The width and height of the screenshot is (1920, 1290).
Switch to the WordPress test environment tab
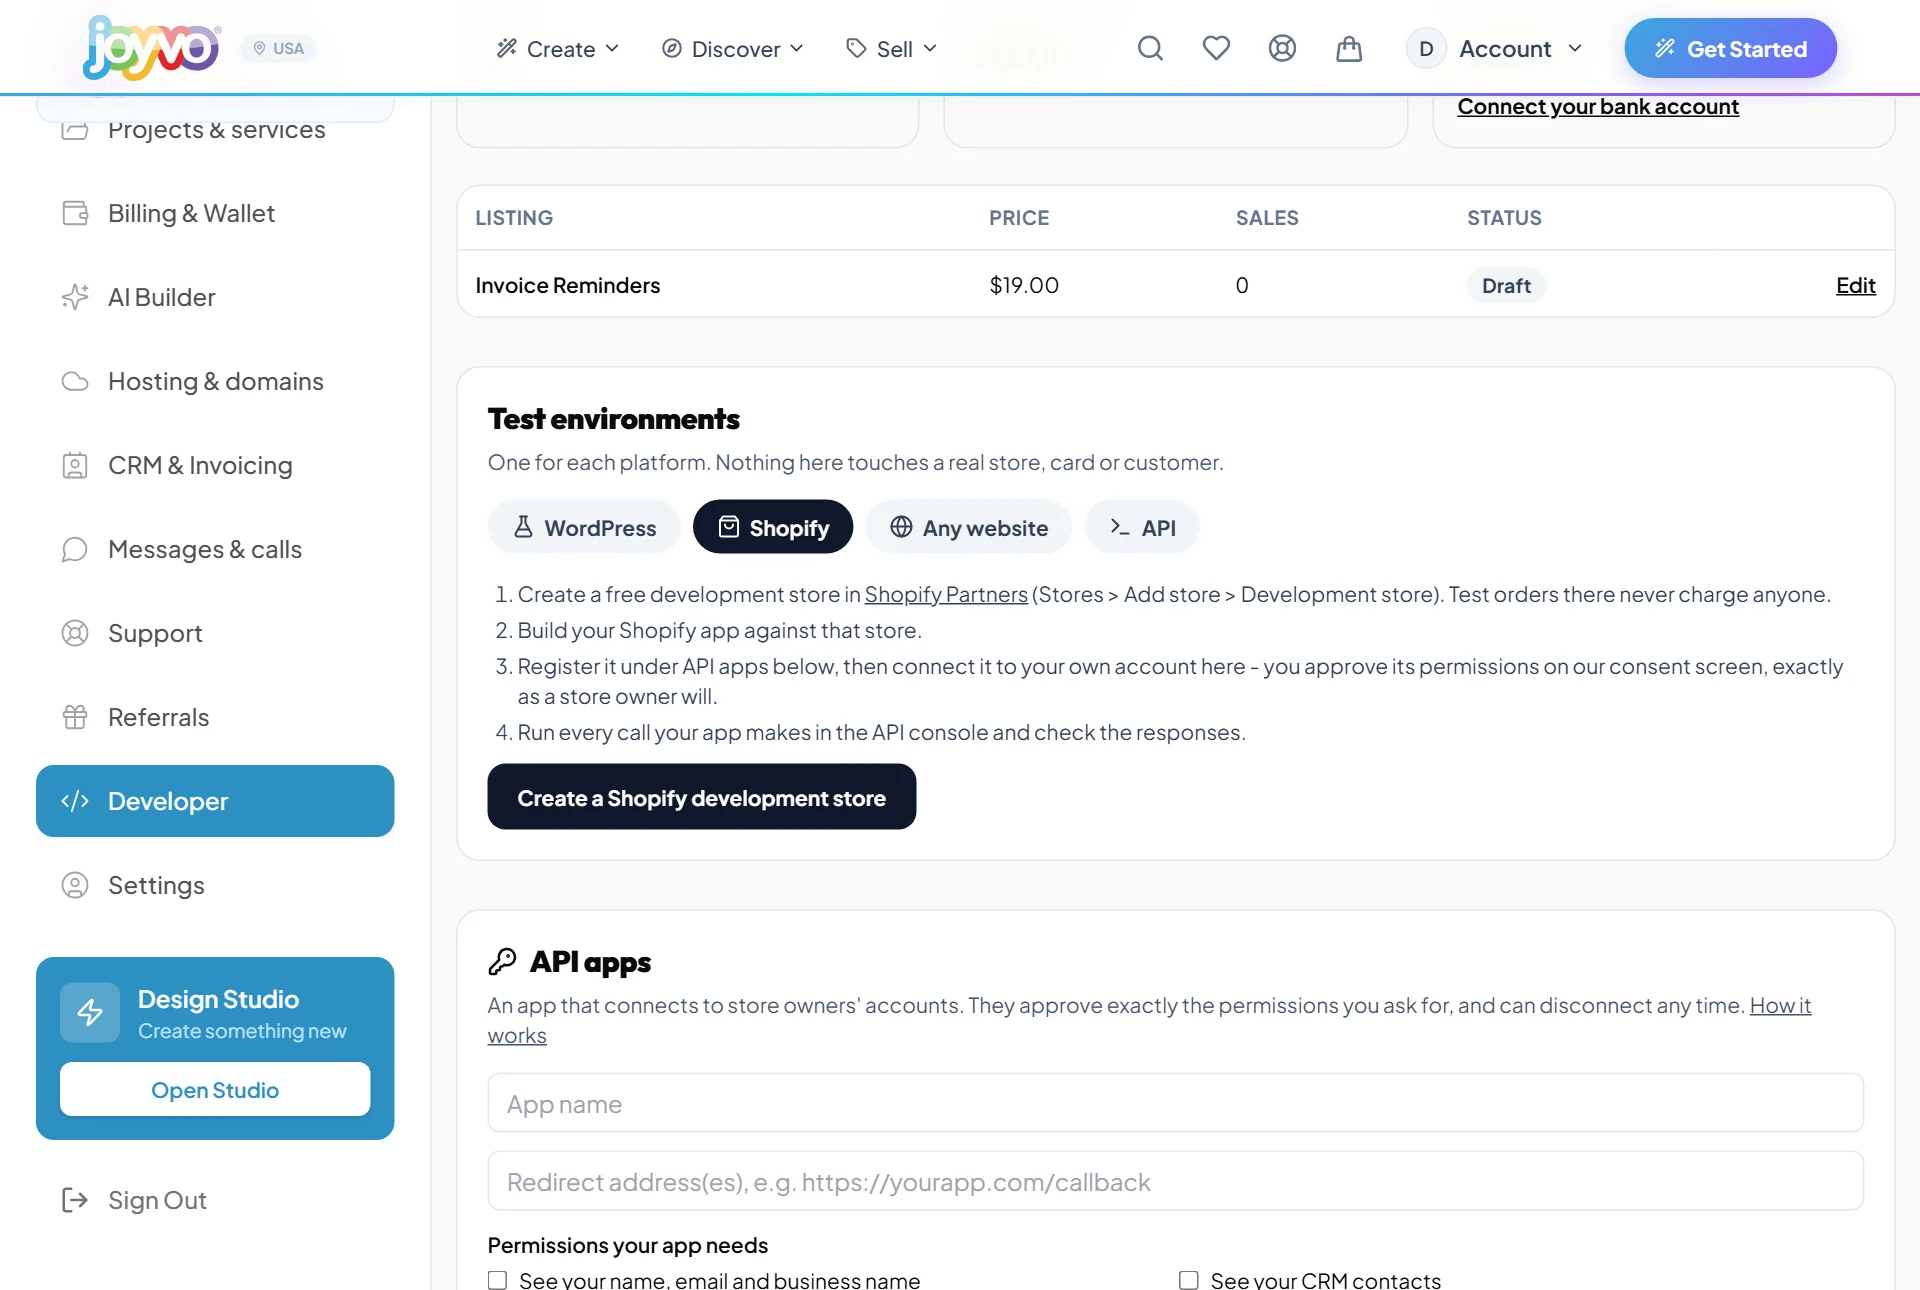(x=584, y=527)
